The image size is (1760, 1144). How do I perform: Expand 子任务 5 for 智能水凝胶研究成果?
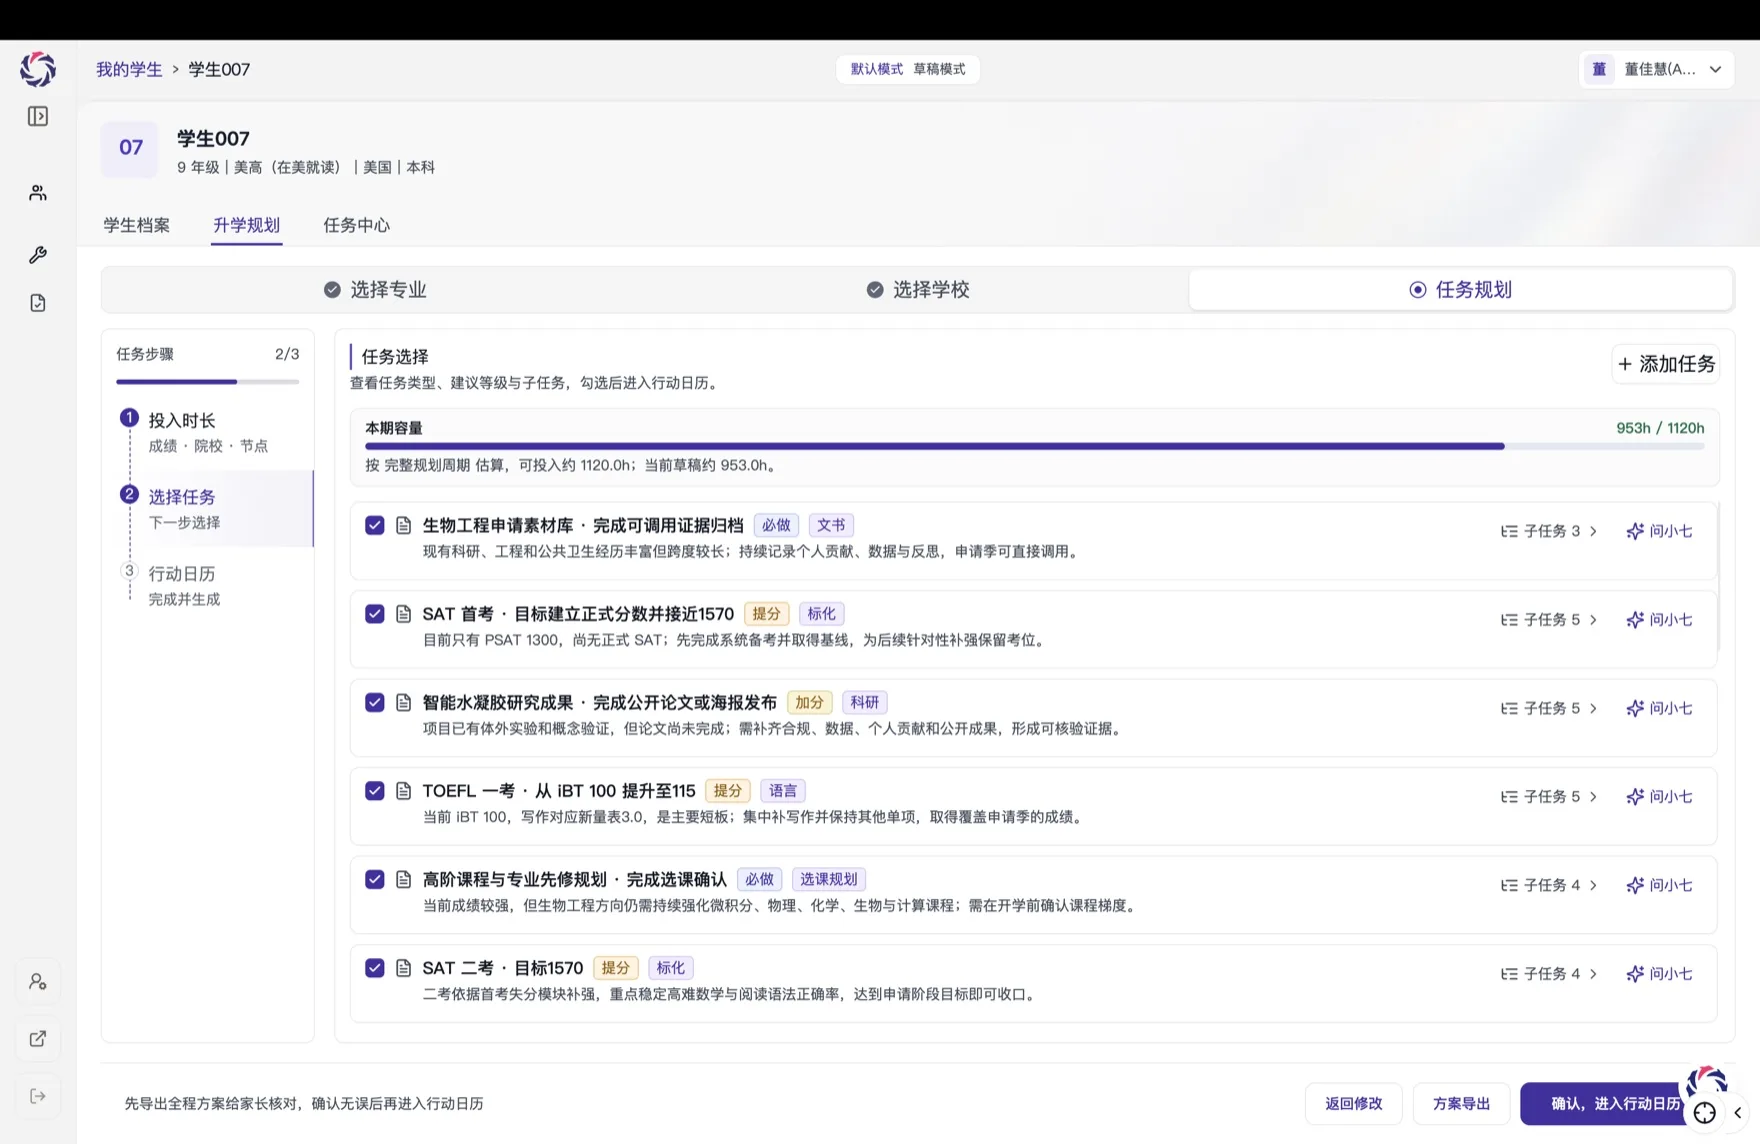(1549, 708)
